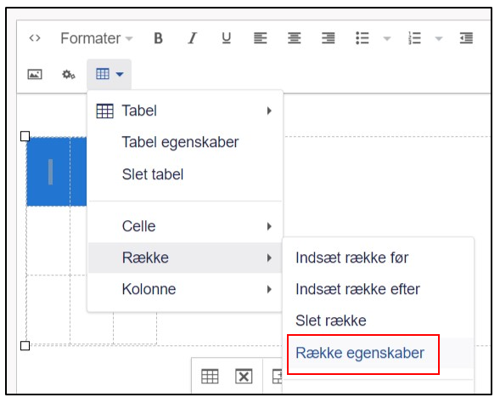Insert a numbered list
Viewport: 500px width, 402px height.
(x=415, y=38)
